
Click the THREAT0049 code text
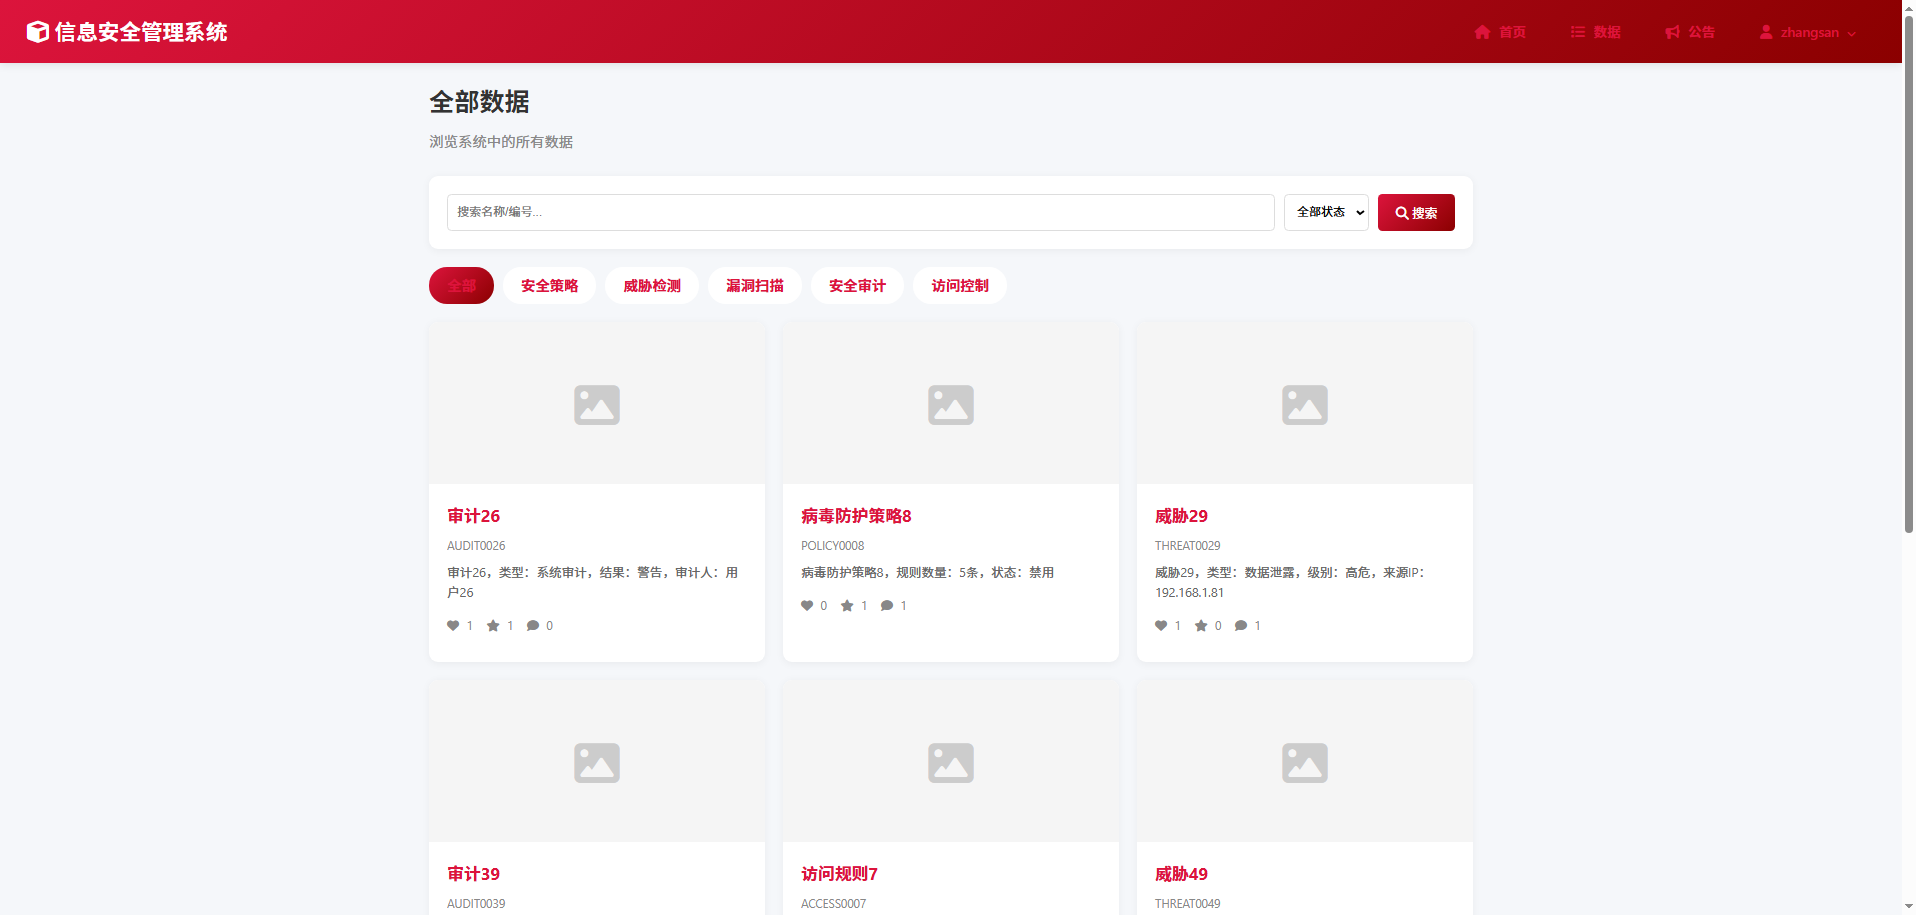(x=1187, y=904)
